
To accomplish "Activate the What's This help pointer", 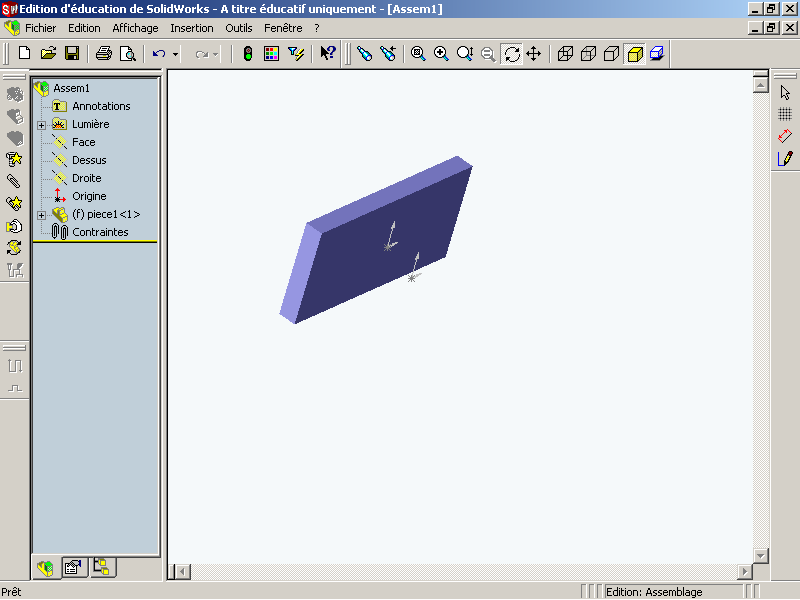I will point(328,53).
